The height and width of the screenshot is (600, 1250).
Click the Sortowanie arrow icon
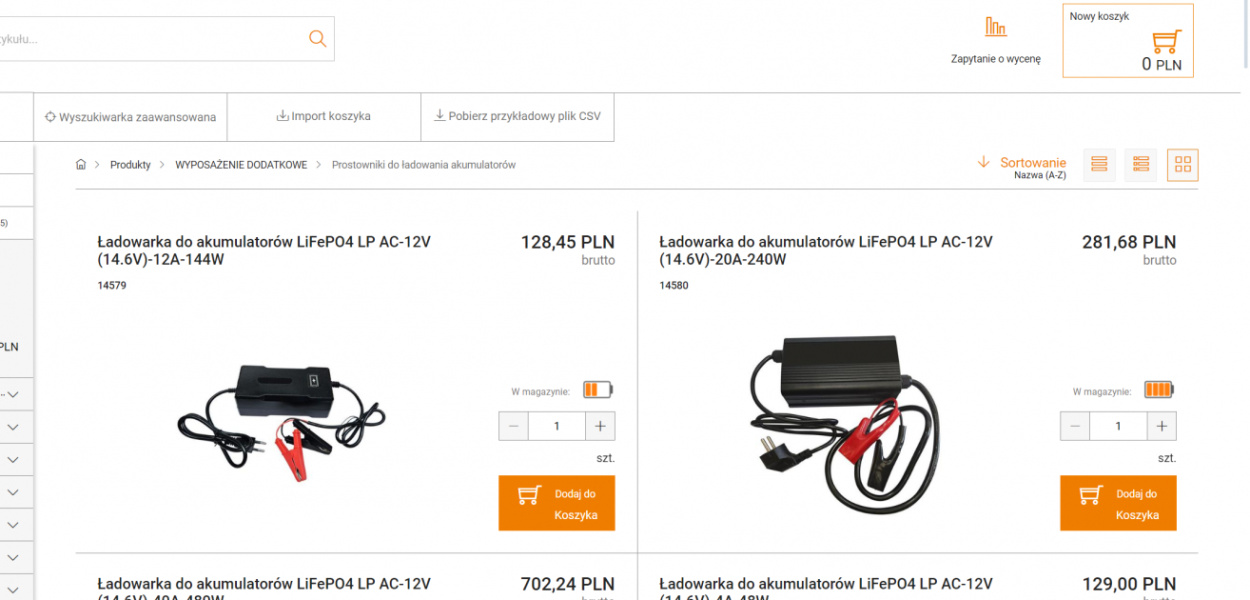(x=983, y=162)
